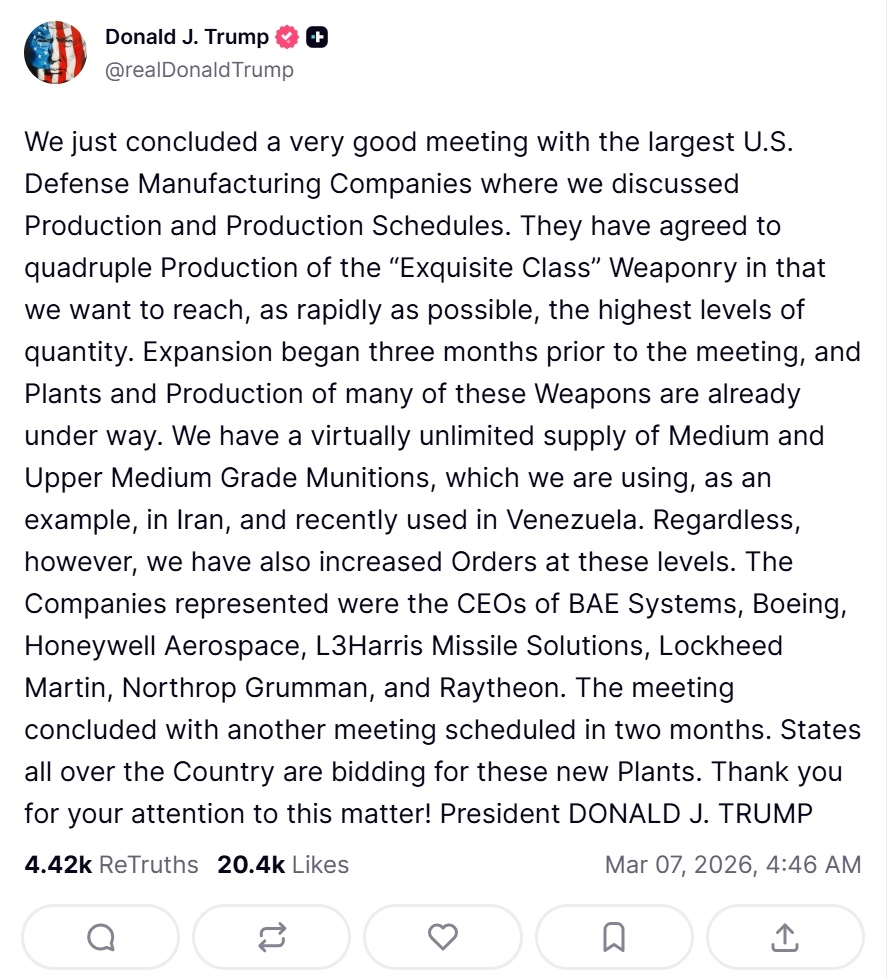Screen dimensions: 895x979
Task: Like the post with the heart icon
Action: [443, 937]
